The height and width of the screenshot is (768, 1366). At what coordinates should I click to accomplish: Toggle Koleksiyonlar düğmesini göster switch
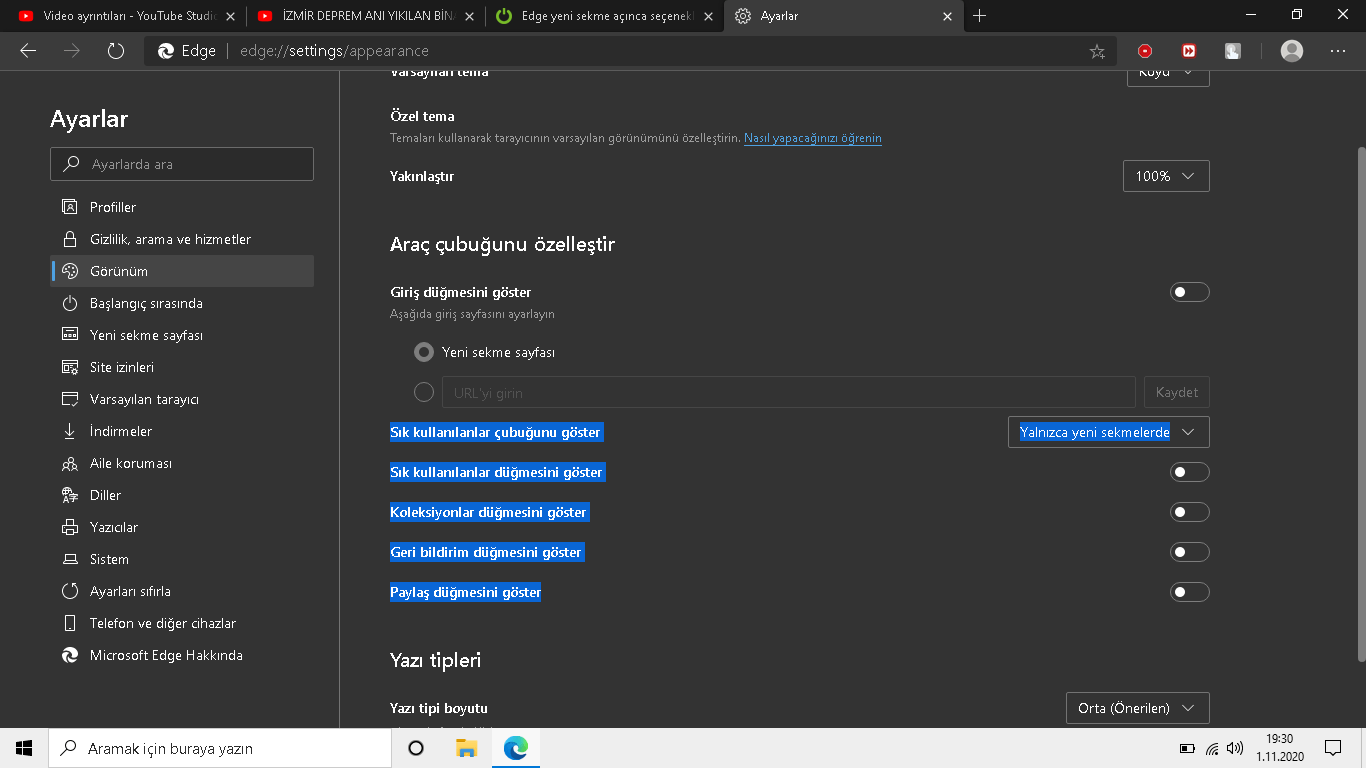click(1190, 512)
